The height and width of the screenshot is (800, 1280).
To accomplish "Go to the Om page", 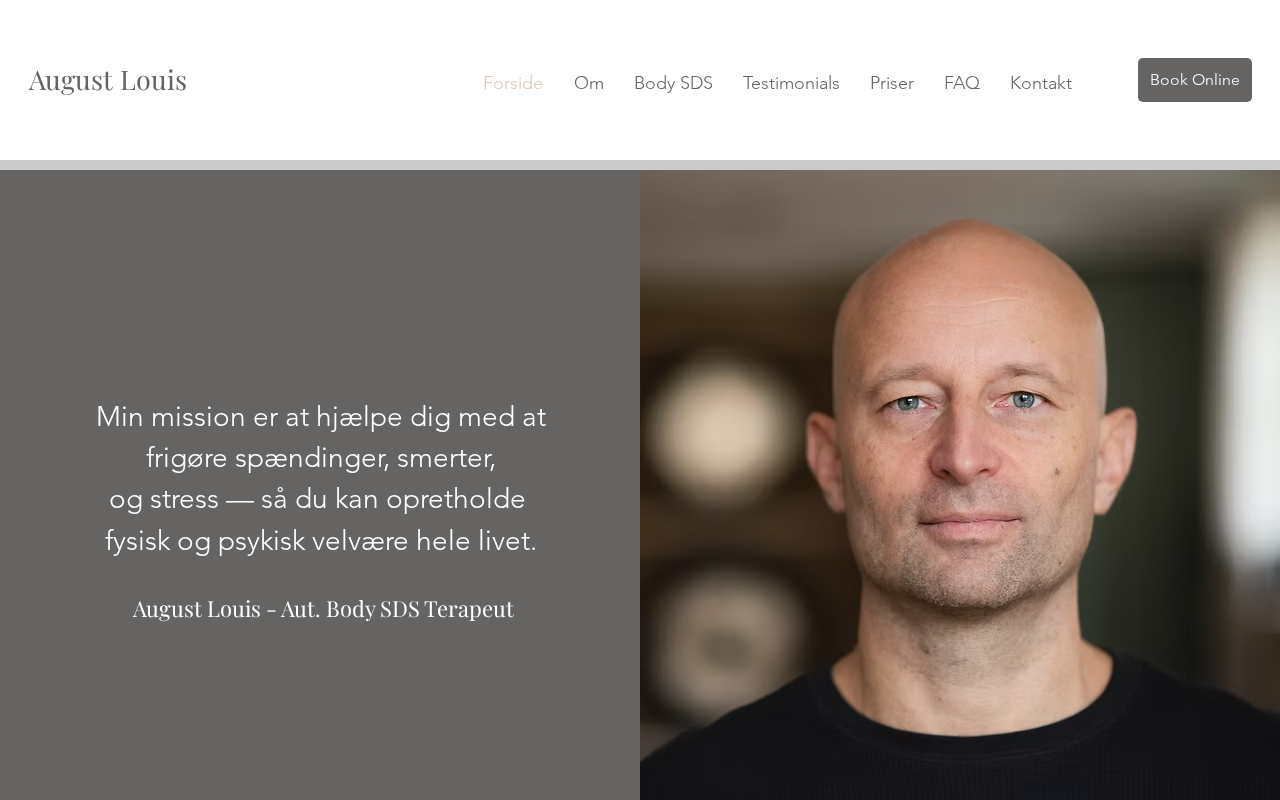I will pyautogui.click(x=589, y=83).
